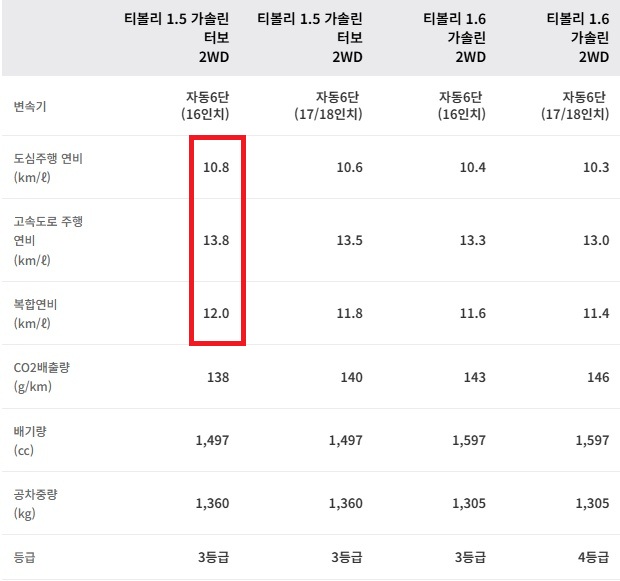Click 1,597 displacement in the 143 CO2 column

pyautogui.click(x=469, y=440)
